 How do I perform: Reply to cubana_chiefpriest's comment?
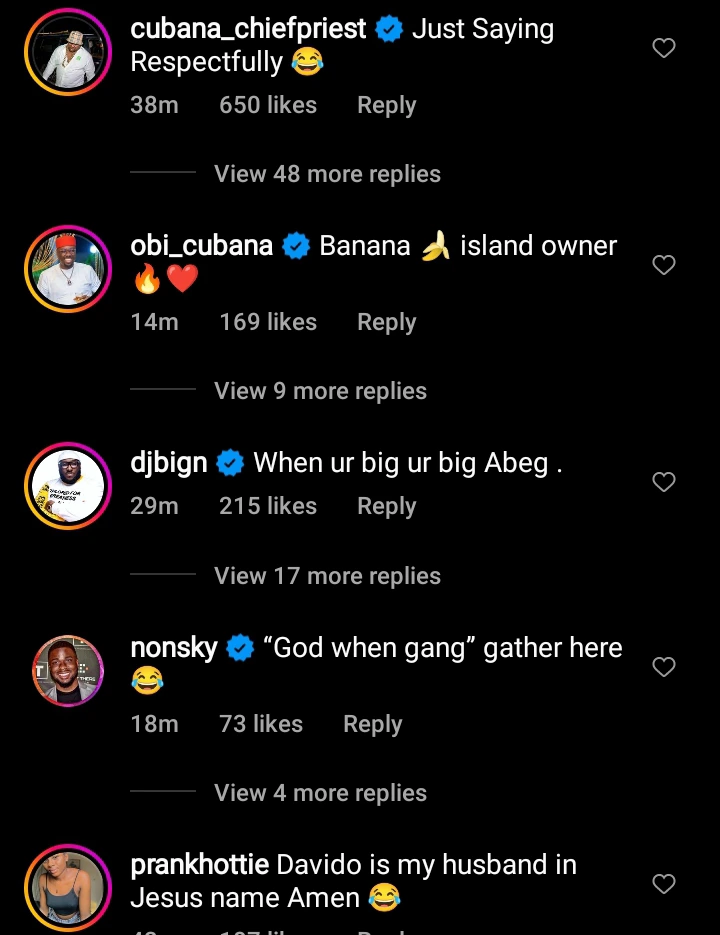(386, 106)
